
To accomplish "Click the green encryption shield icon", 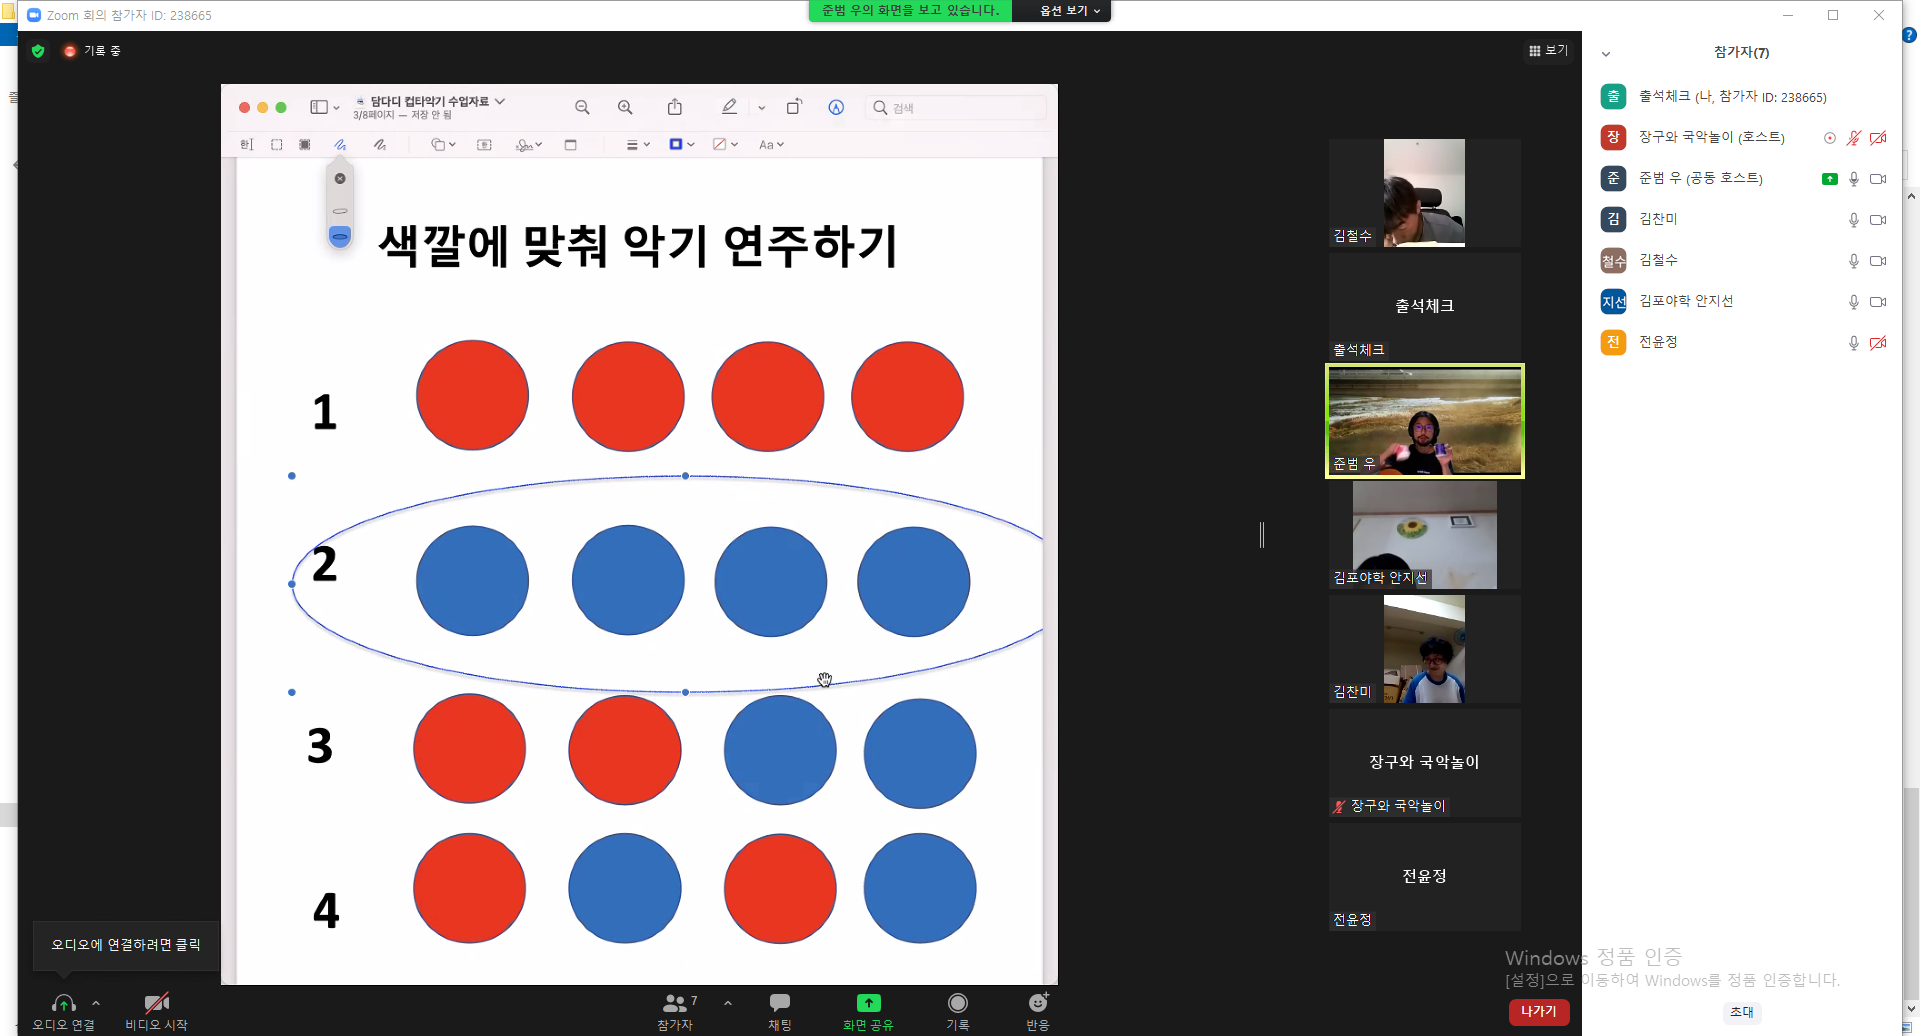I will (x=38, y=51).
